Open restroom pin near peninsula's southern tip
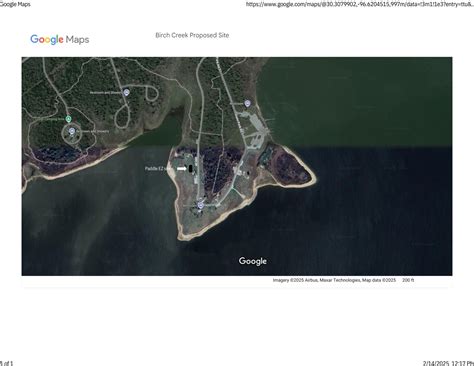This screenshot has width=474, height=366. pos(200,206)
